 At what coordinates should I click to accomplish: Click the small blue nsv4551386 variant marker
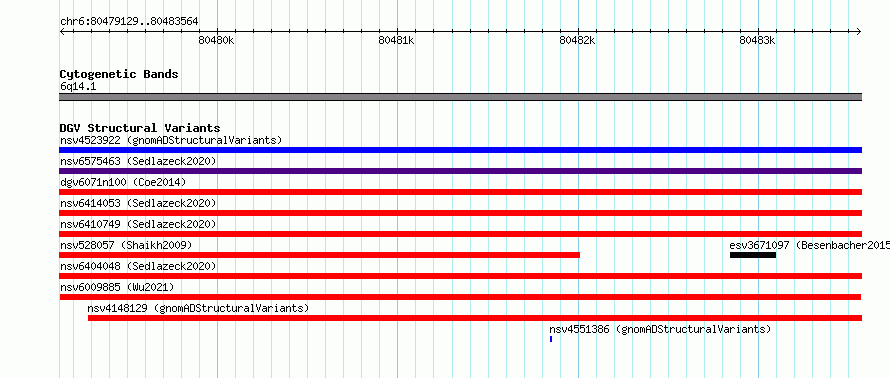coord(551,339)
